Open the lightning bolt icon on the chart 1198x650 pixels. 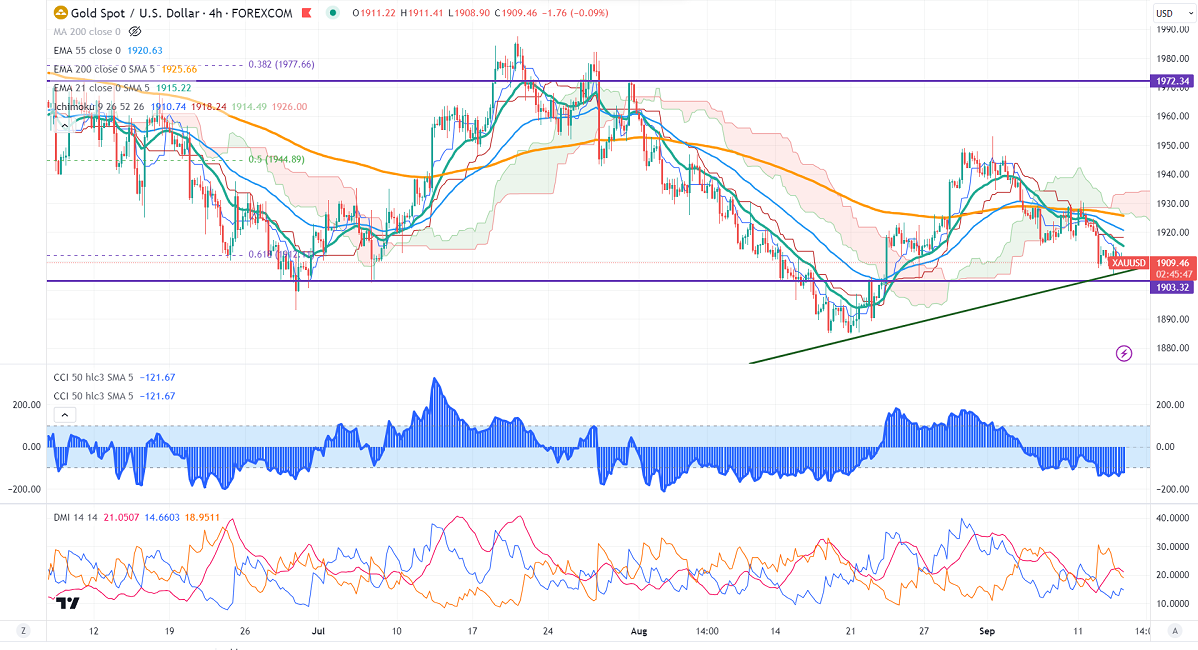click(1123, 353)
